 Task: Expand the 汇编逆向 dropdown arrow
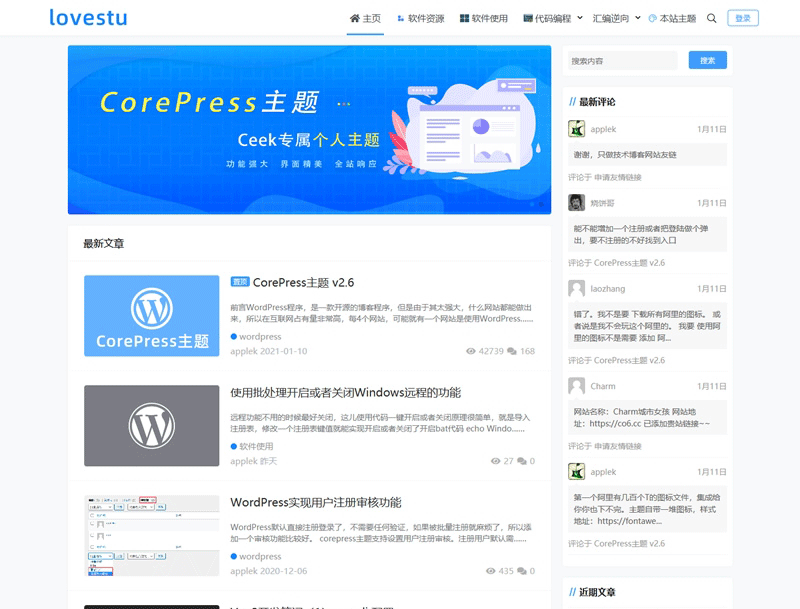click(x=638, y=18)
